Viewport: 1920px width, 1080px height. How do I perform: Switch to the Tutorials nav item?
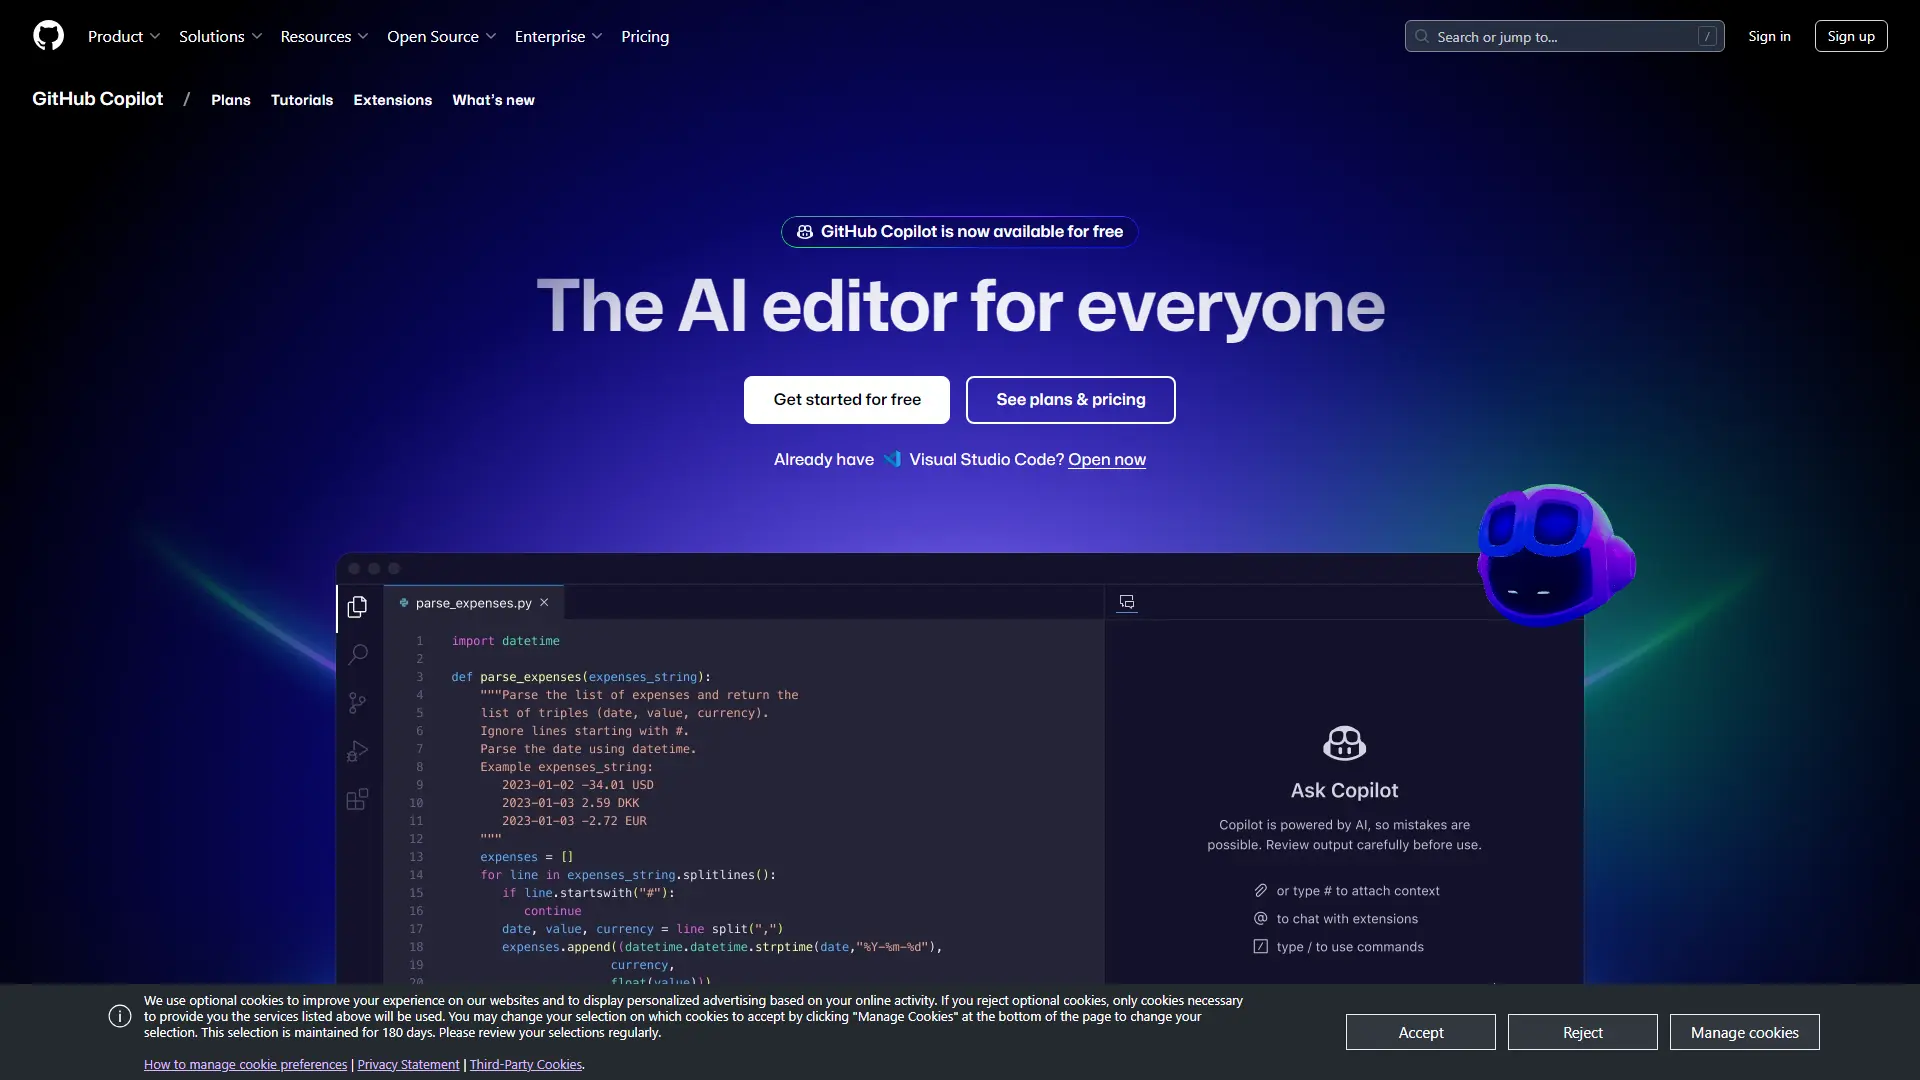pyautogui.click(x=301, y=100)
